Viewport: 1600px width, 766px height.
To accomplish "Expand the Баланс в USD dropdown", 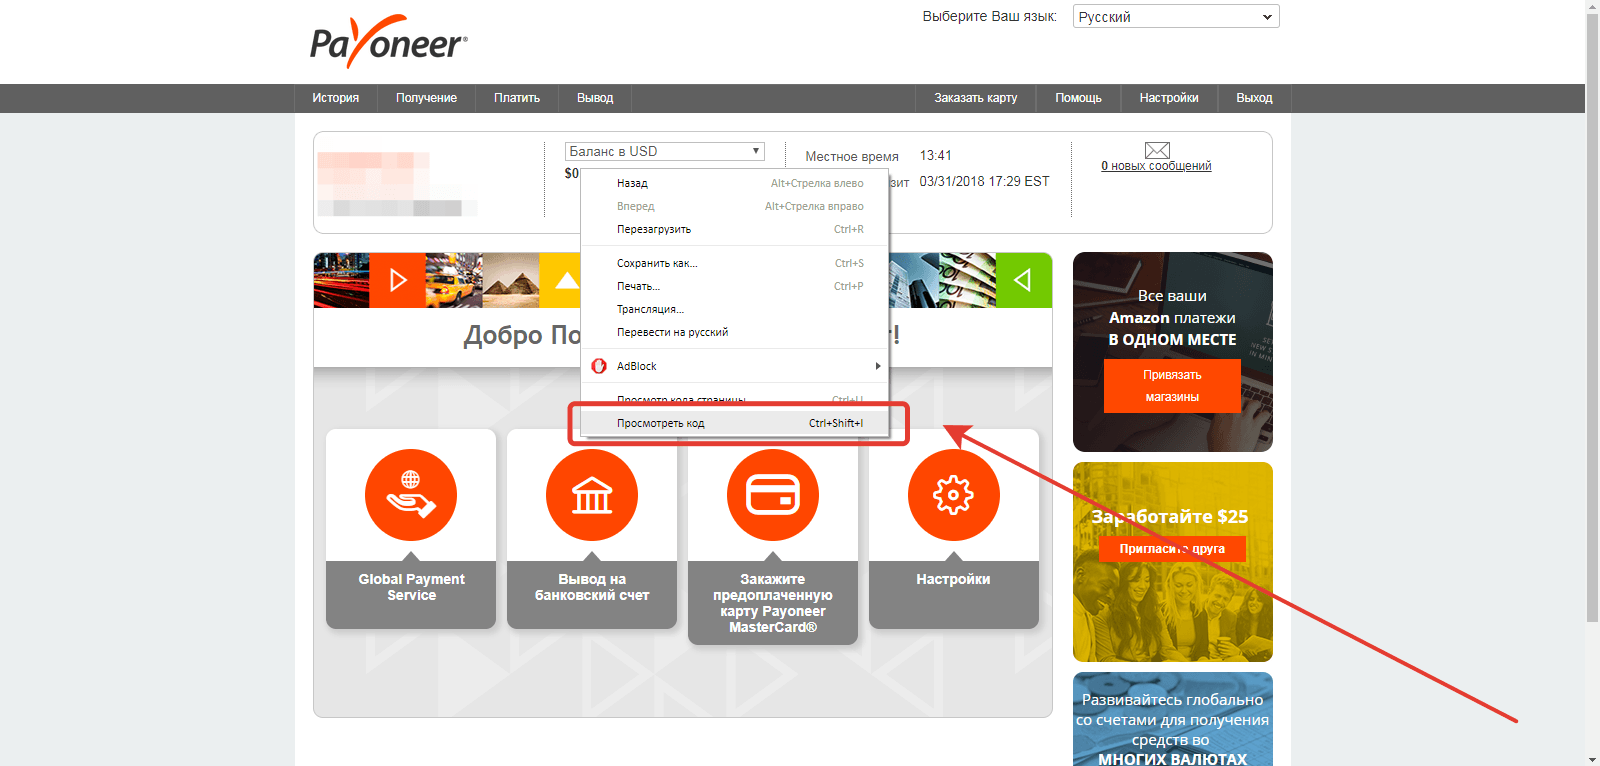I will (665, 151).
